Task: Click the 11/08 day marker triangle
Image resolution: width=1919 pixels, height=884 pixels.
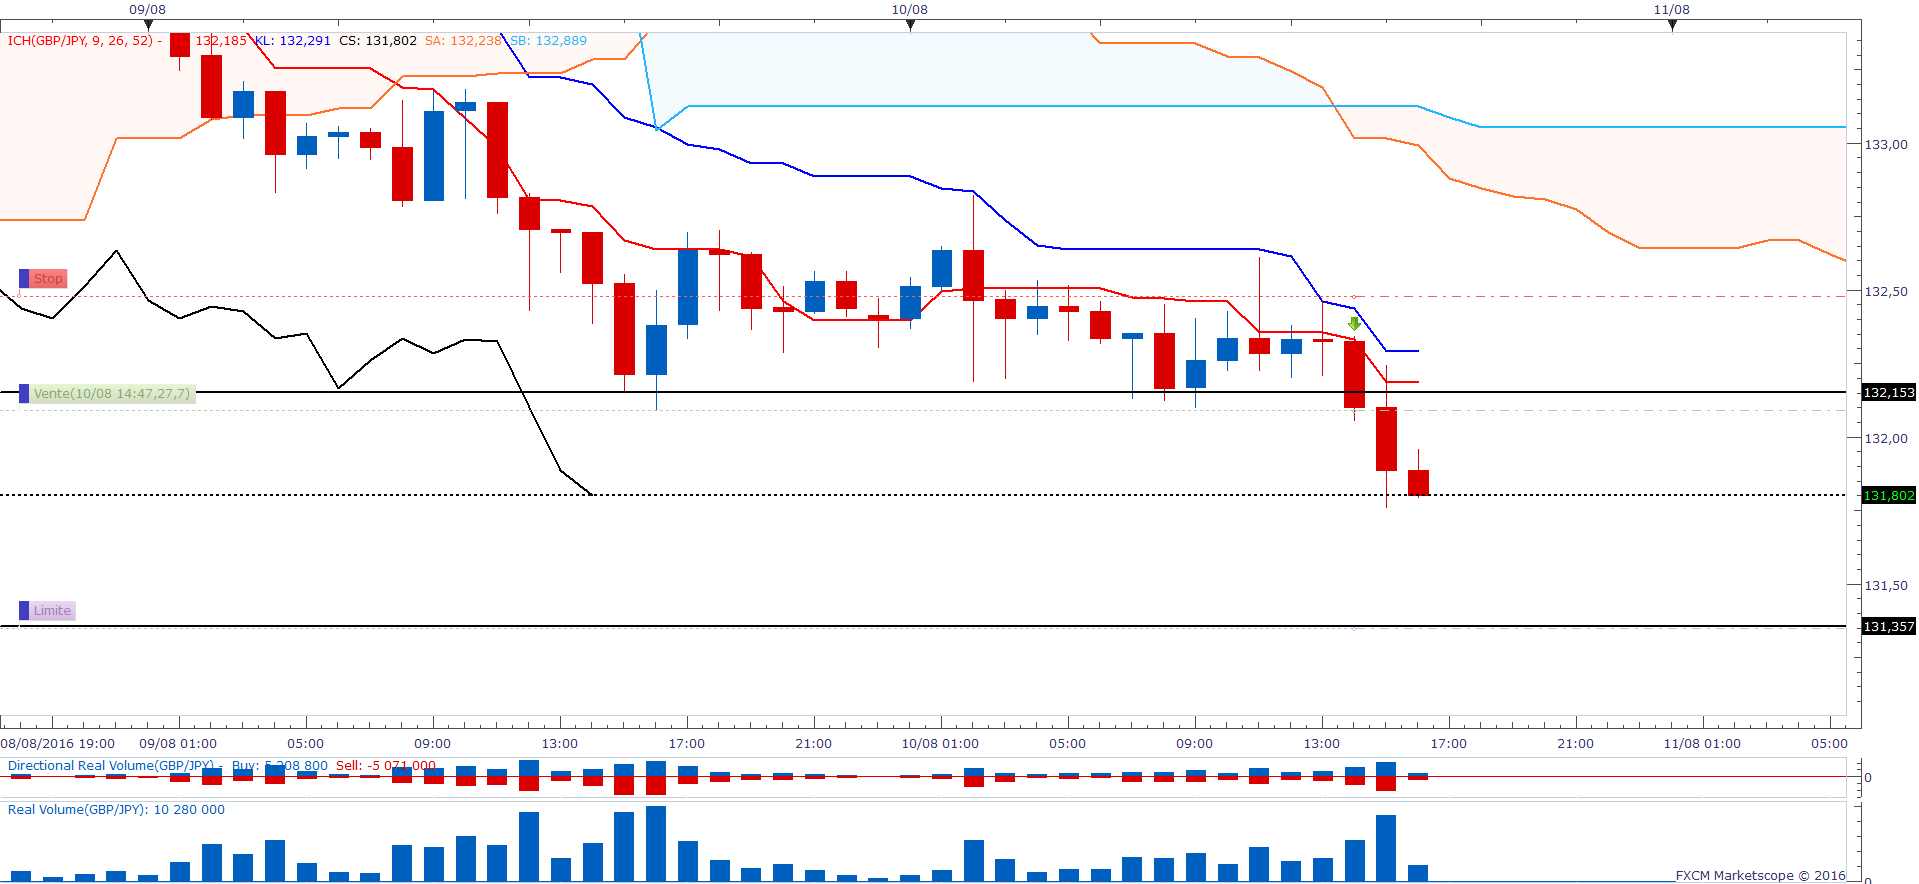Action: [1672, 25]
